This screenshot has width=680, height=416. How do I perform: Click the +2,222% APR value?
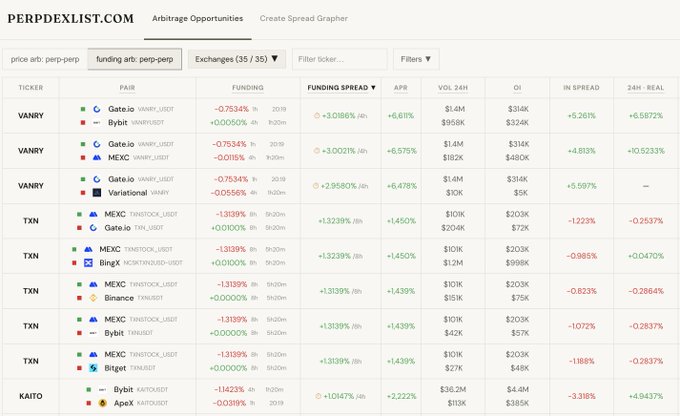click(x=402, y=396)
